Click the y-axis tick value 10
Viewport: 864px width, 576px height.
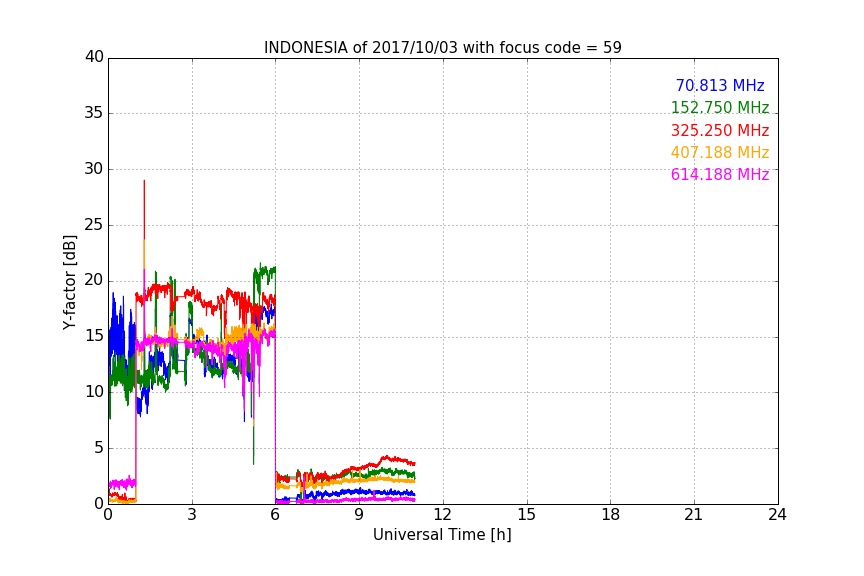click(x=94, y=391)
